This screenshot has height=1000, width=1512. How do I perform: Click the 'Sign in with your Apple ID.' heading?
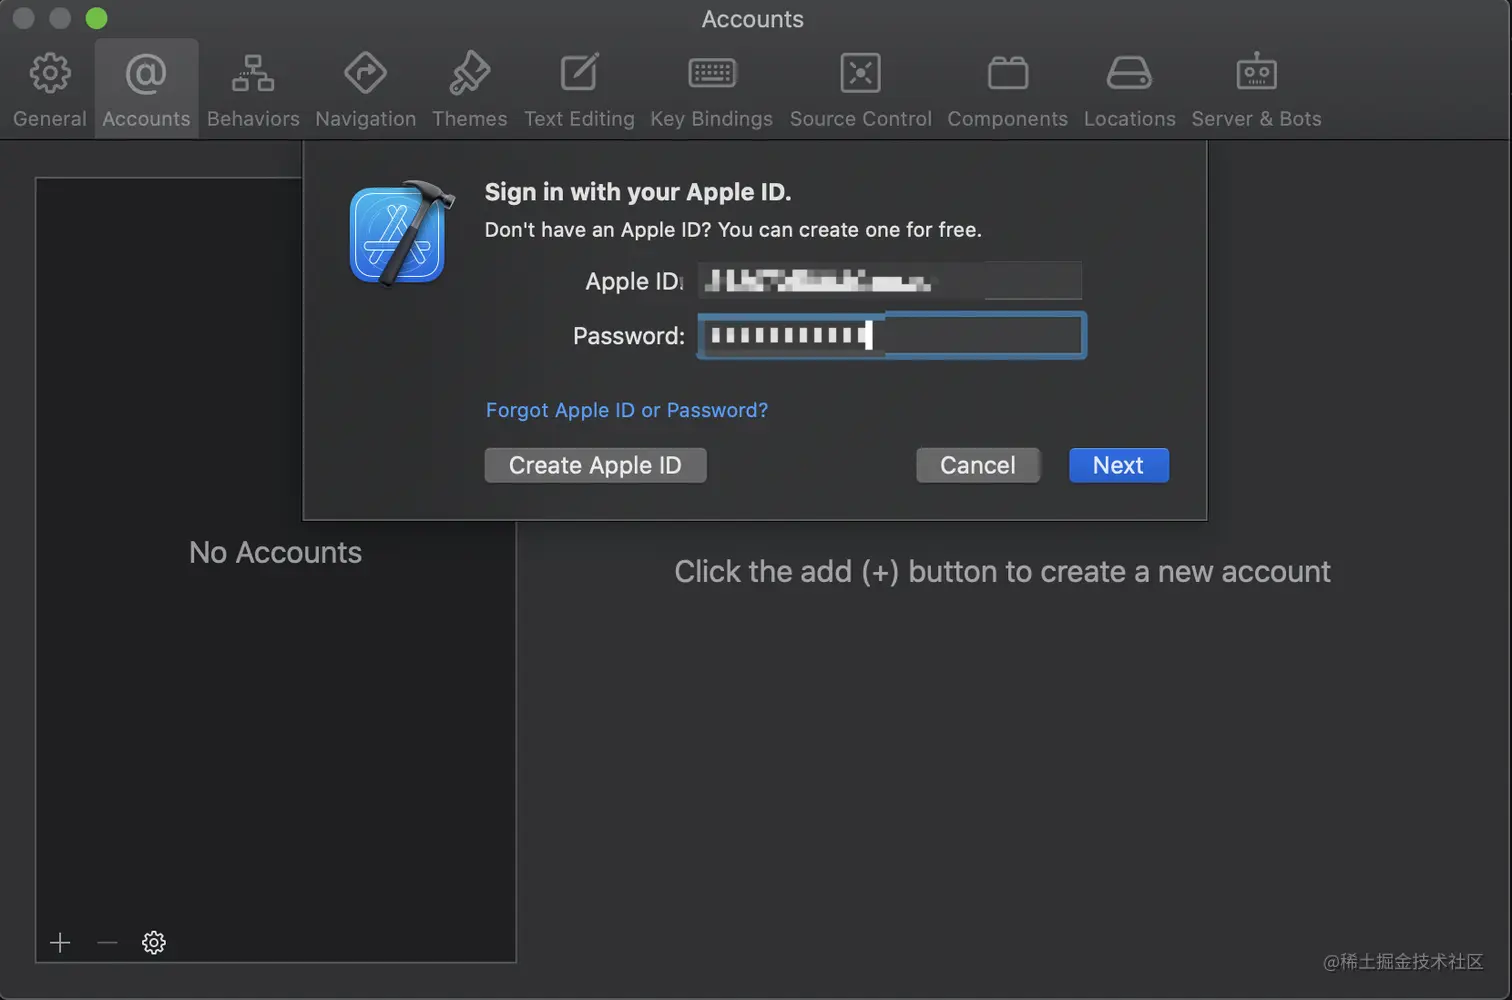pos(638,192)
